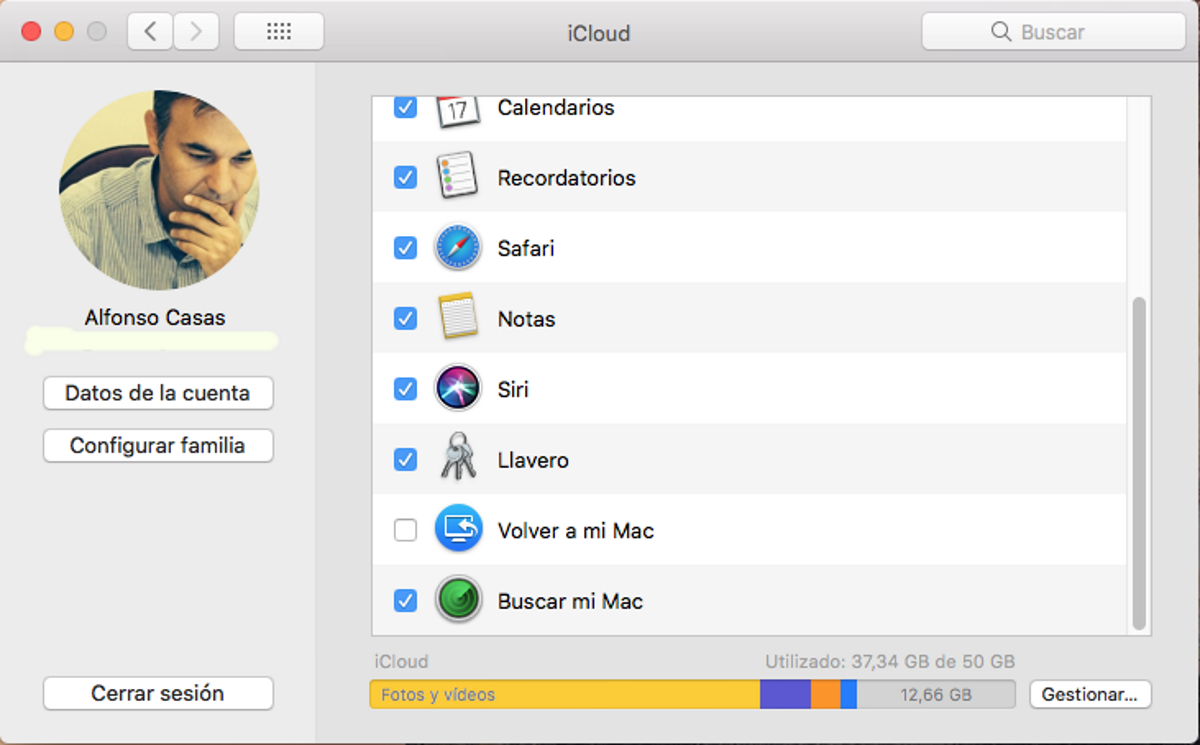1200x745 pixels.
Task: Open Gestionar storage management
Action: pyautogui.click(x=1090, y=694)
